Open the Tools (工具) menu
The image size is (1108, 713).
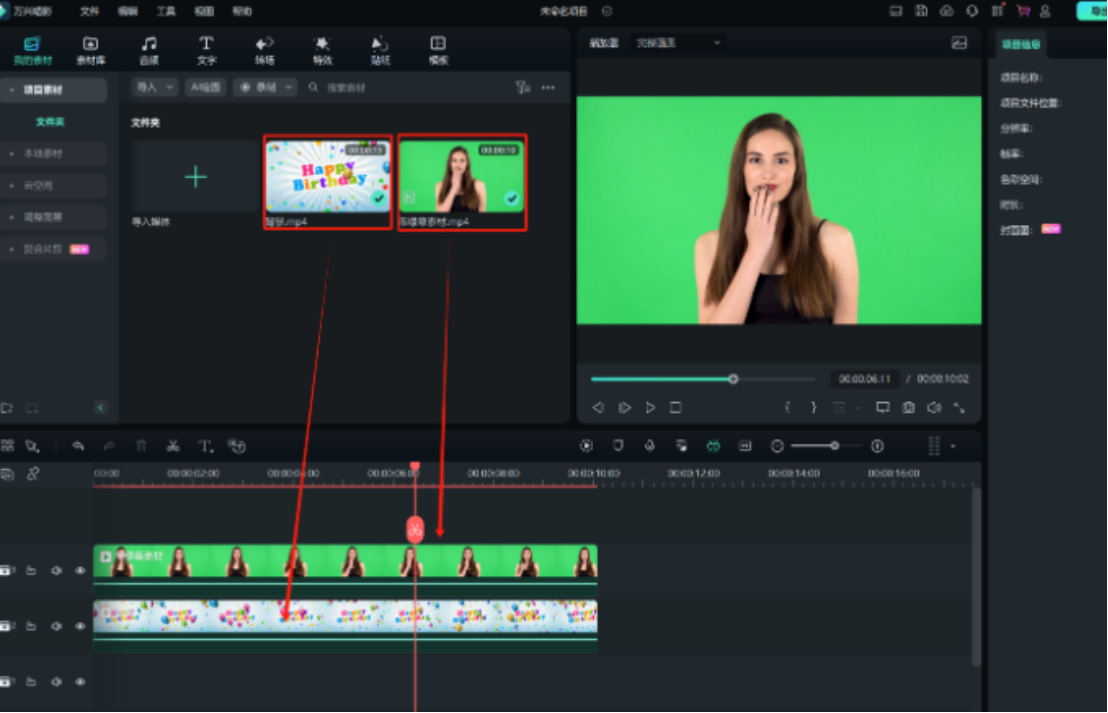tap(166, 11)
